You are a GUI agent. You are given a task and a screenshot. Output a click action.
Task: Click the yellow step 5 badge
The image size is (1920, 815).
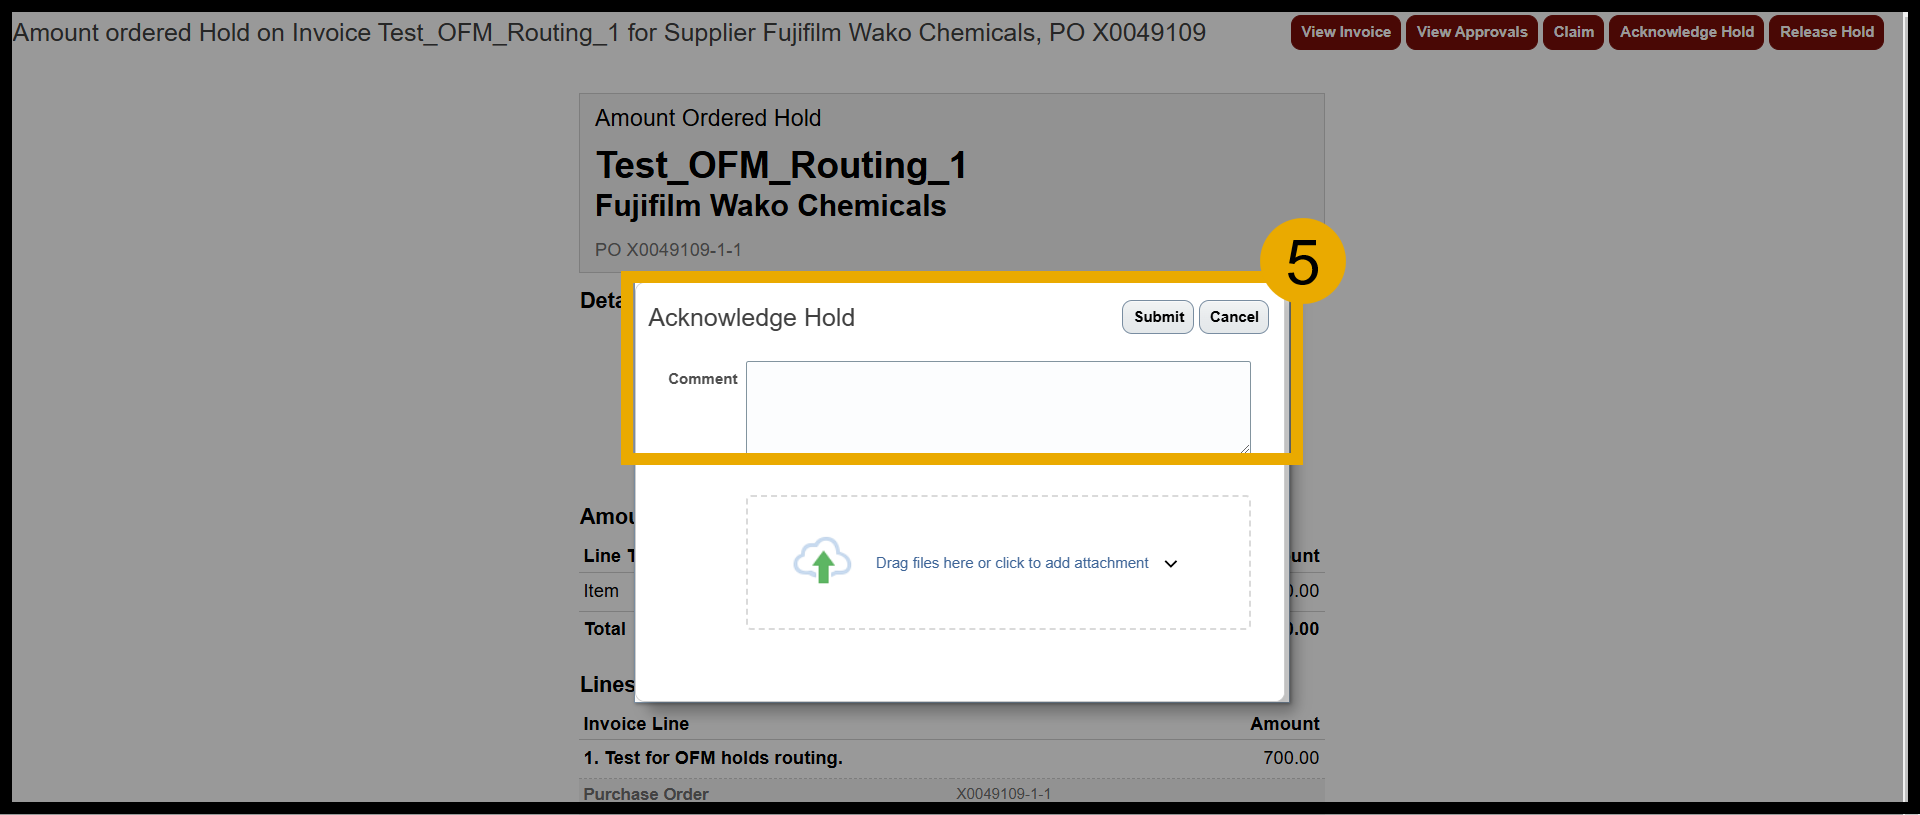[x=1302, y=262]
